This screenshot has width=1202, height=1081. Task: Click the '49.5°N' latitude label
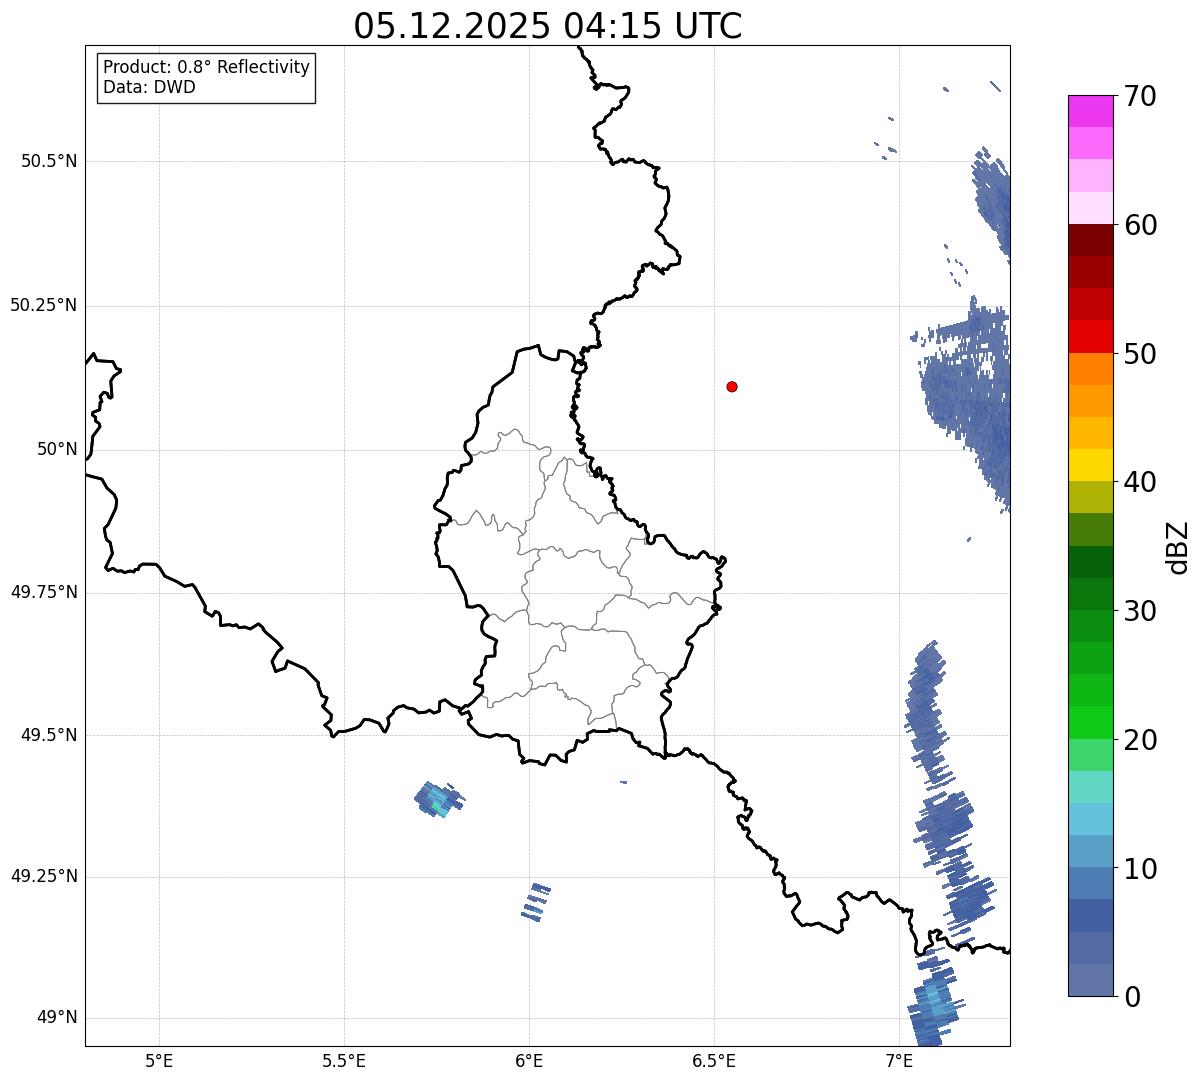click(x=49, y=735)
